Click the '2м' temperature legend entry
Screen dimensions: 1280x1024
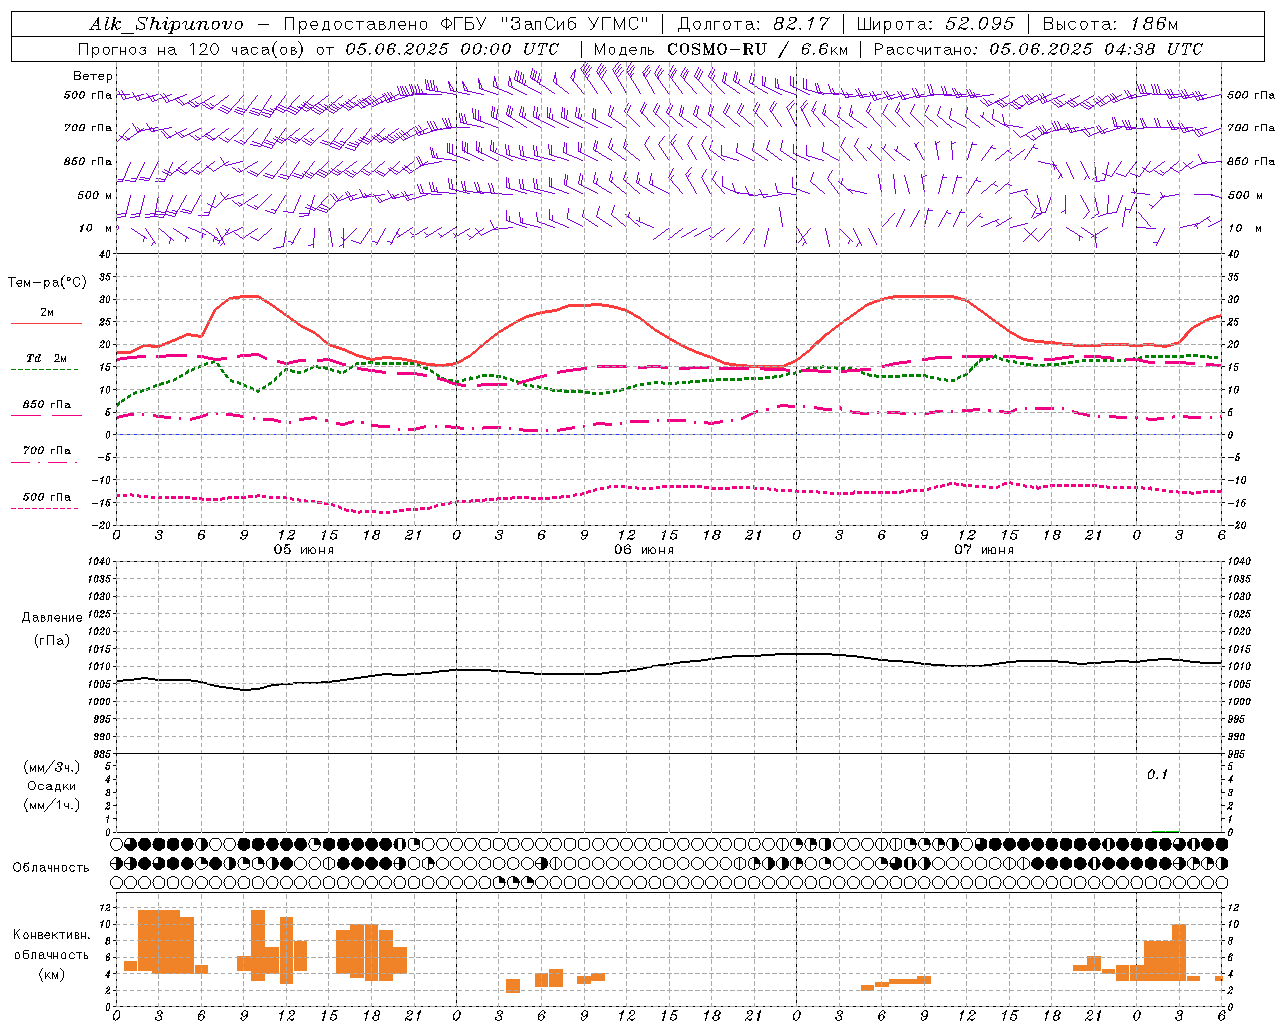(47, 312)
